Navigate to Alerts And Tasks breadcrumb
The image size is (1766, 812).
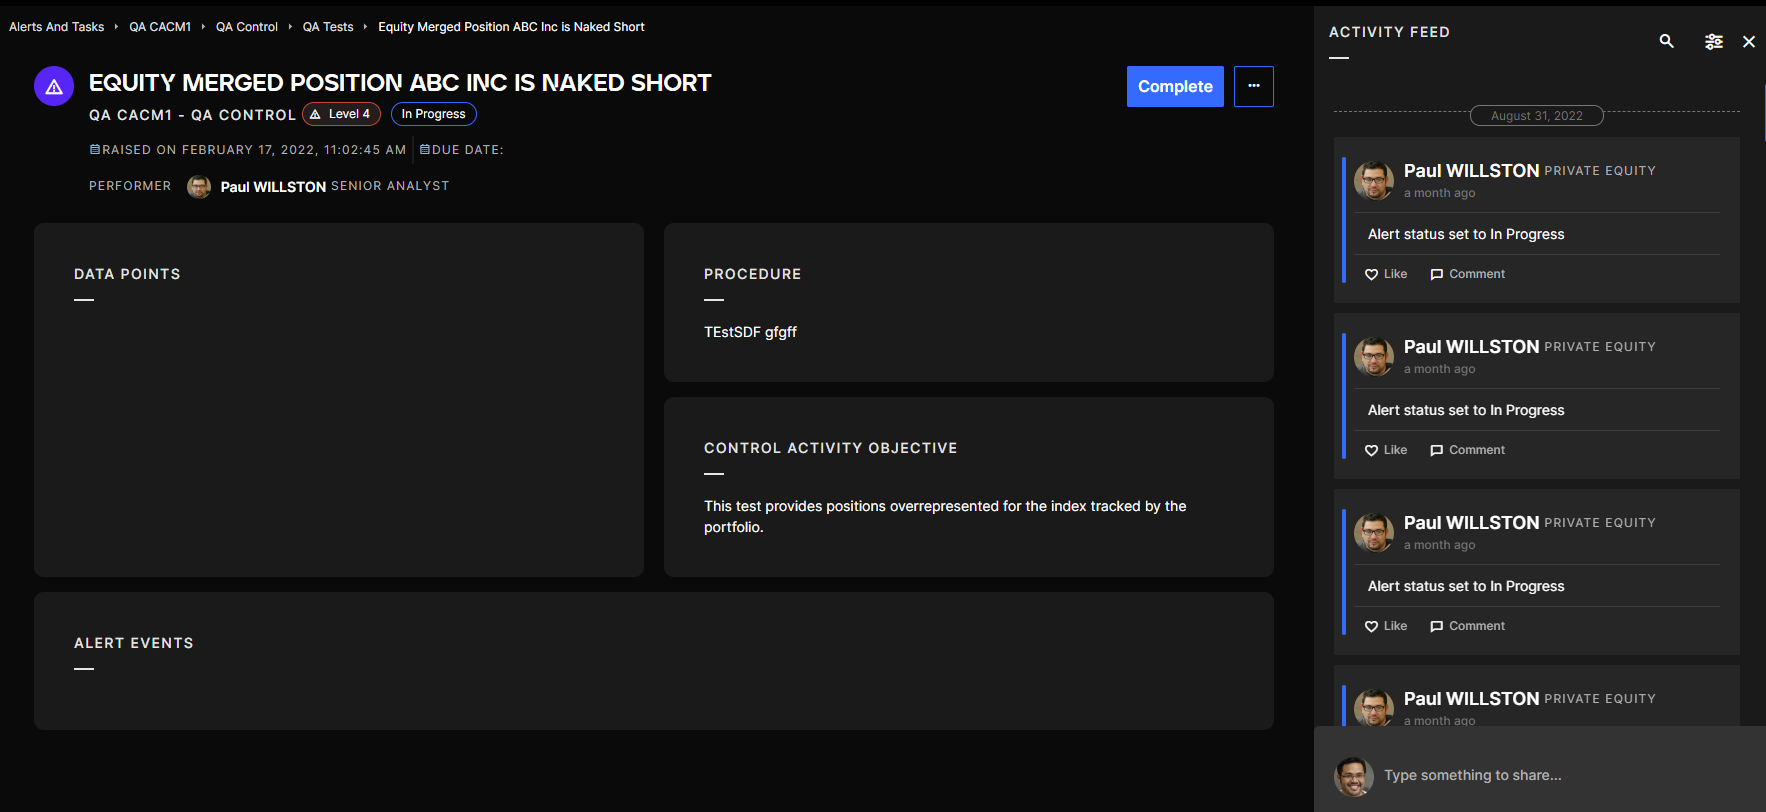[x=57, y=27]
